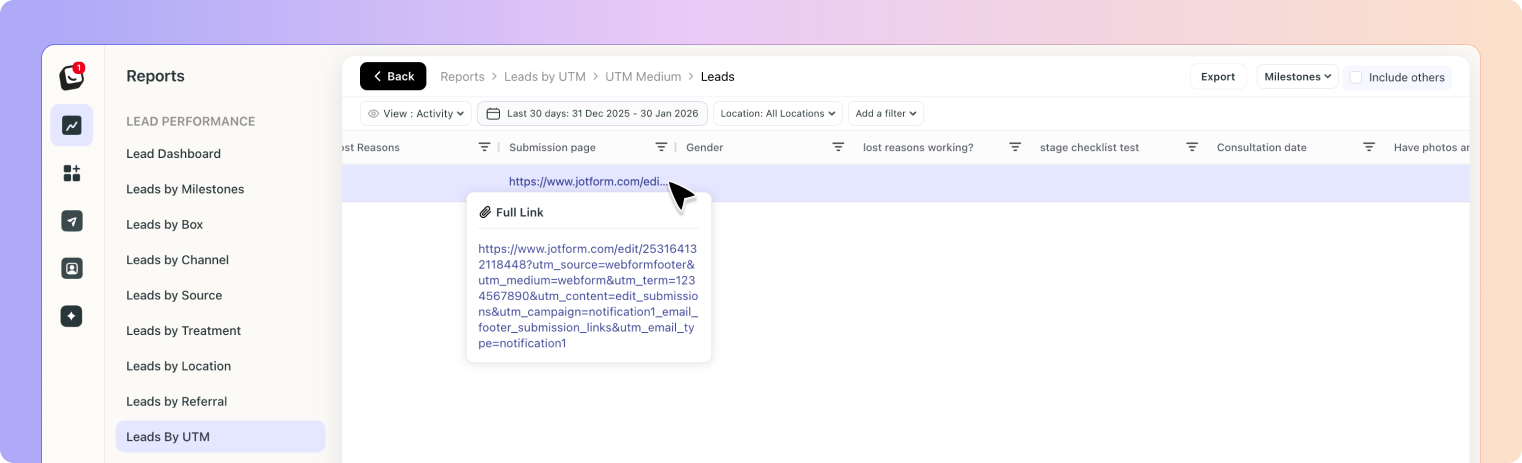Open the Reports chart icon in sidebar
The image size is (1522, 463).
pos(72,125)
